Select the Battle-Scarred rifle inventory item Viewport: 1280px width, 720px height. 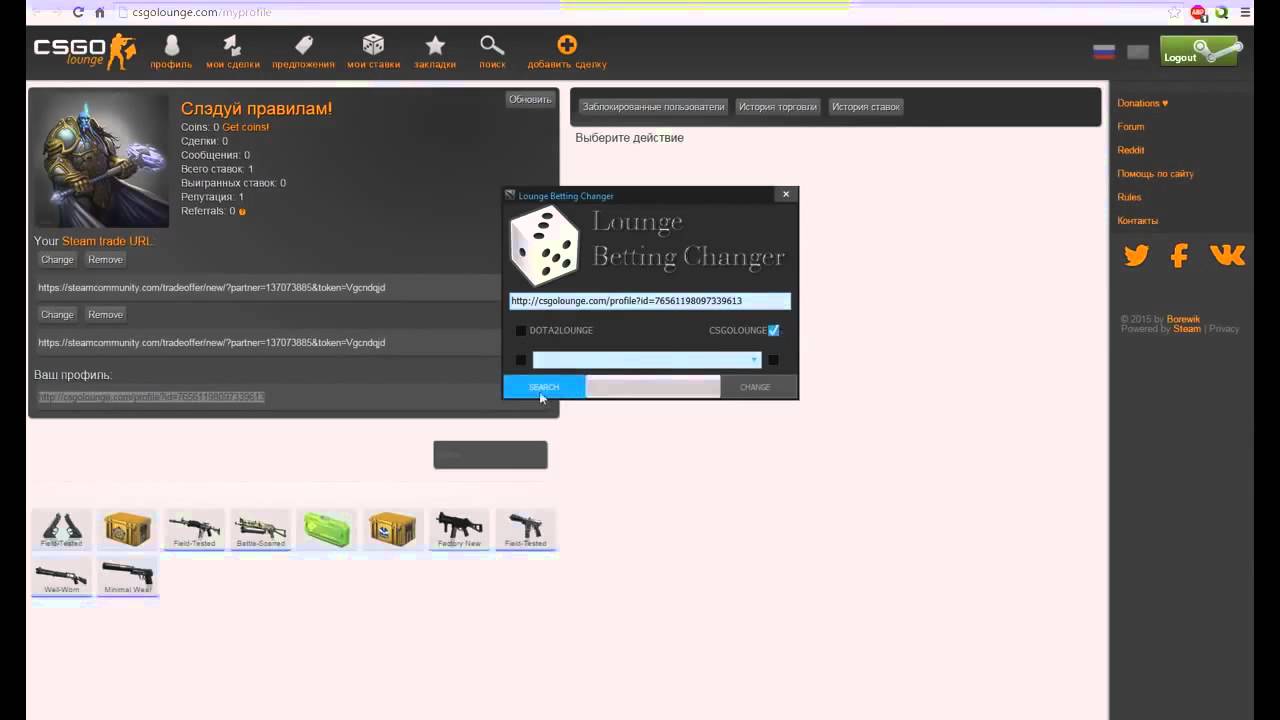tap(261, 529)
